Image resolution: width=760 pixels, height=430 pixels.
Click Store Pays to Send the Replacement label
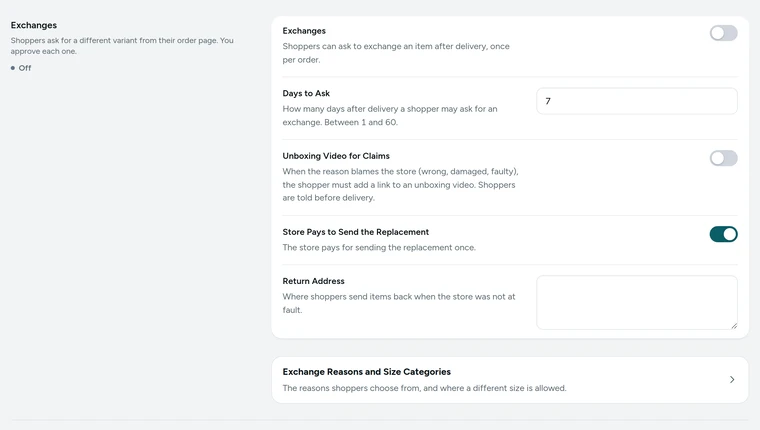(356, 232)
